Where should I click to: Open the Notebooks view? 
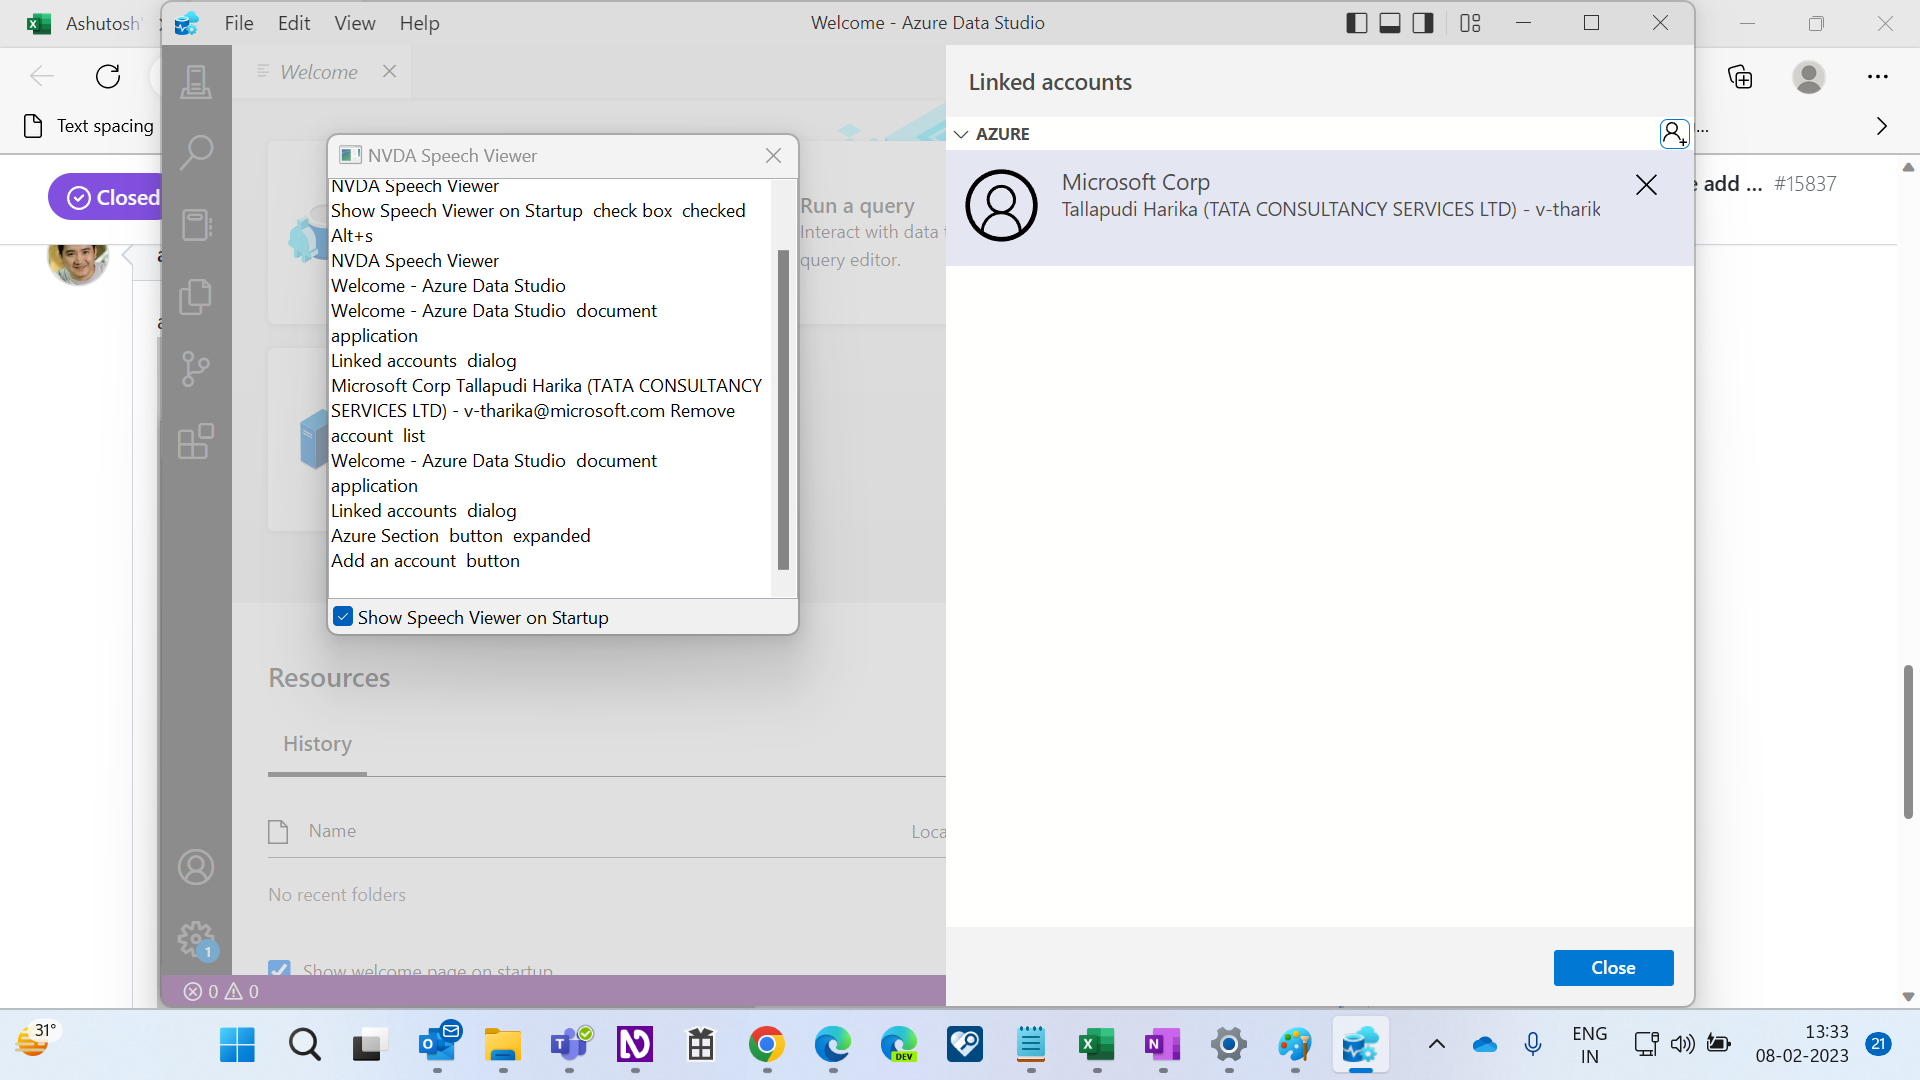pos(196,225)
